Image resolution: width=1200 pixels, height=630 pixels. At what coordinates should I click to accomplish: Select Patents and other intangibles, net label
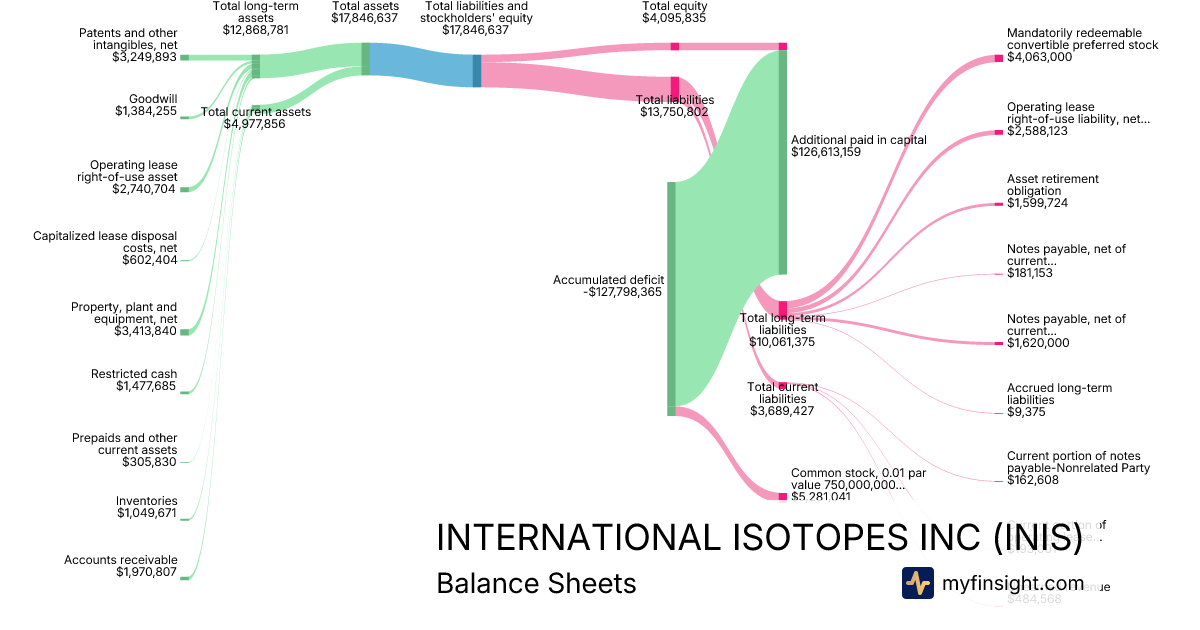click(127, 45)
